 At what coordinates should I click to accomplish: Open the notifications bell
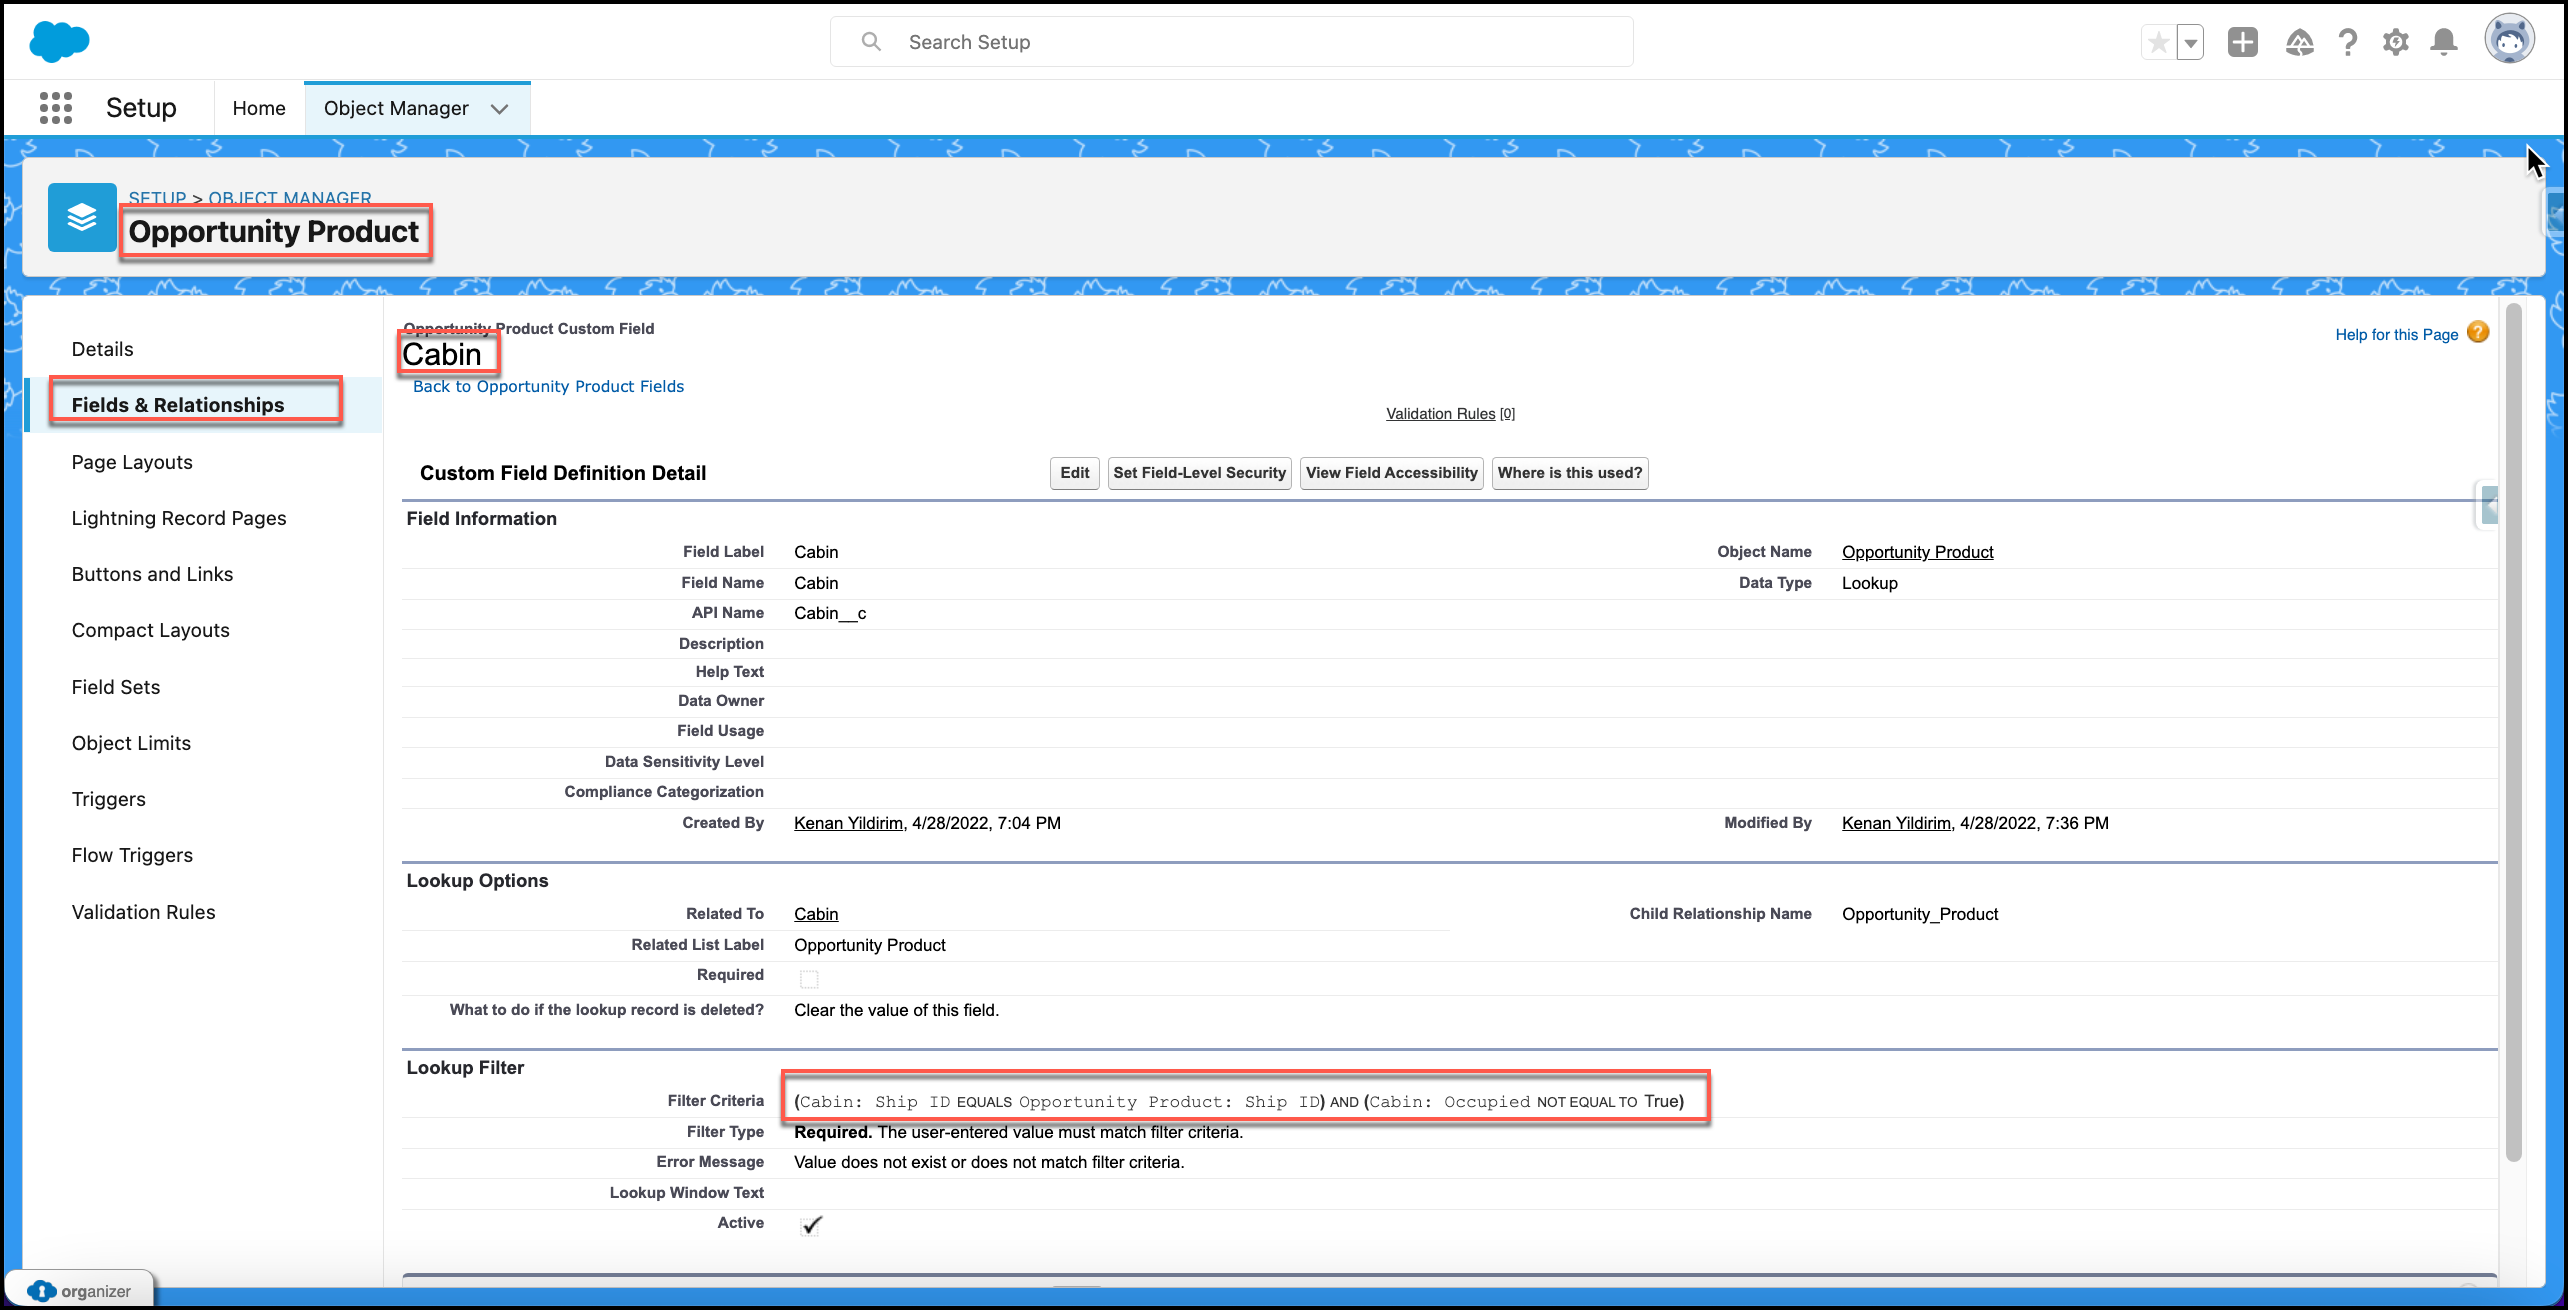[2444, 42]
